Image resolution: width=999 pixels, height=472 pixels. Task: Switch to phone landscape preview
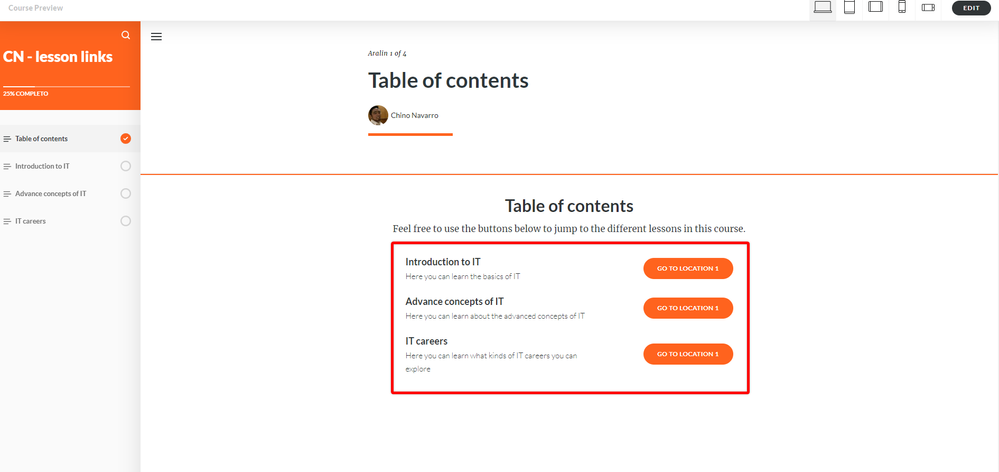point(928,8)
